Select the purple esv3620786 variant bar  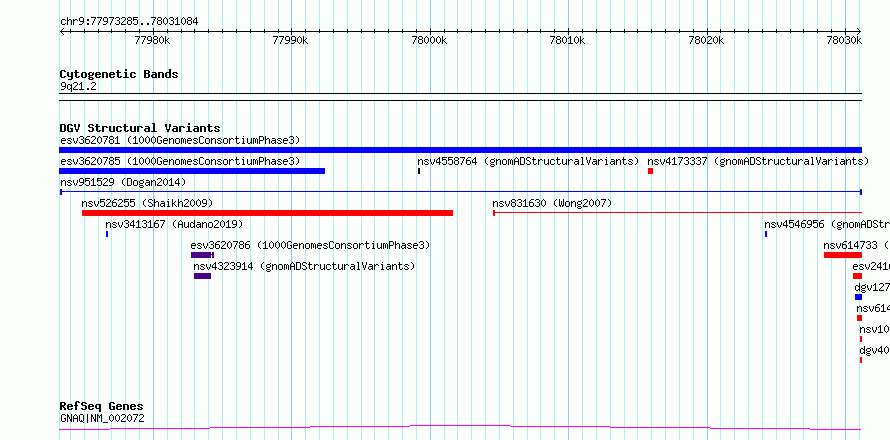pos(202,255)
